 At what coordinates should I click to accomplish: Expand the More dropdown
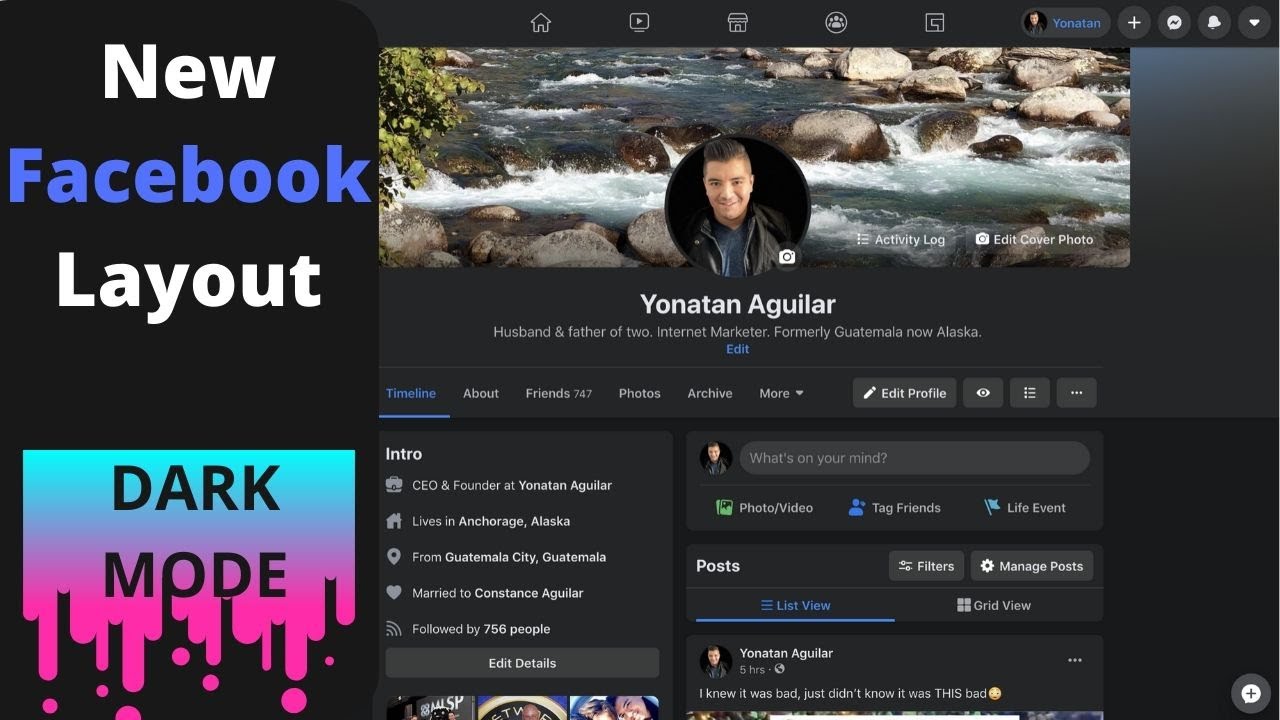pos(781,393)
